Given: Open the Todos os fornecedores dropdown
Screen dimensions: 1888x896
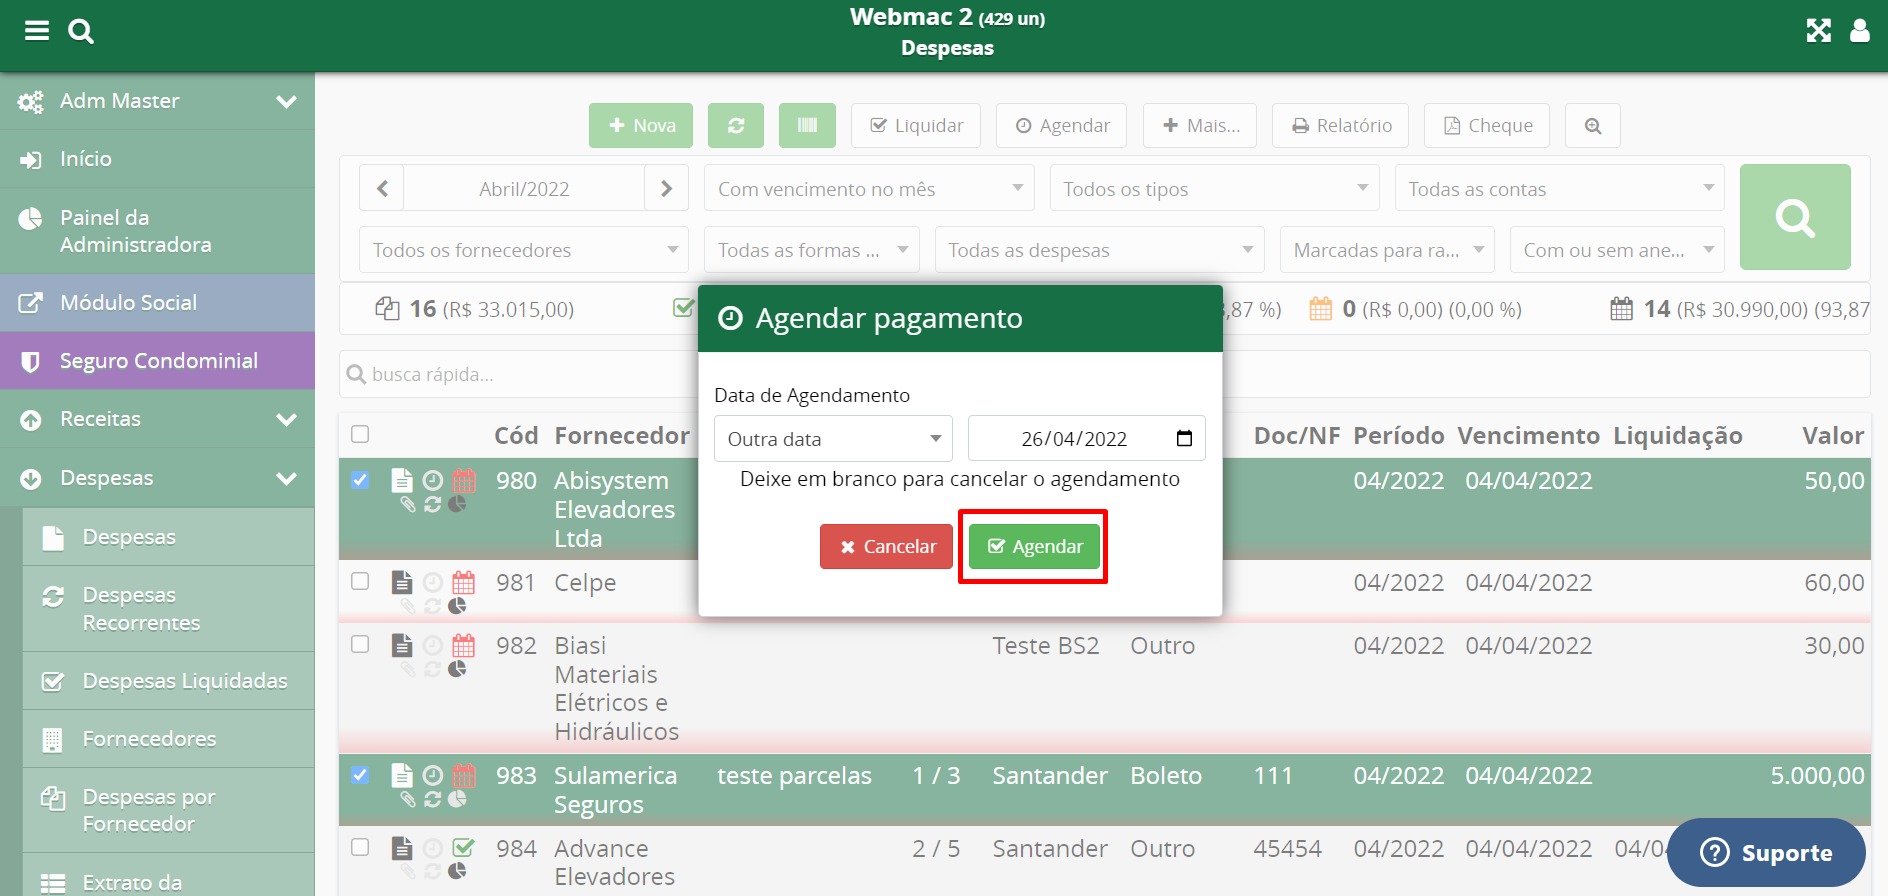Looking at the screenshot, I should click(x=524, y=249).
